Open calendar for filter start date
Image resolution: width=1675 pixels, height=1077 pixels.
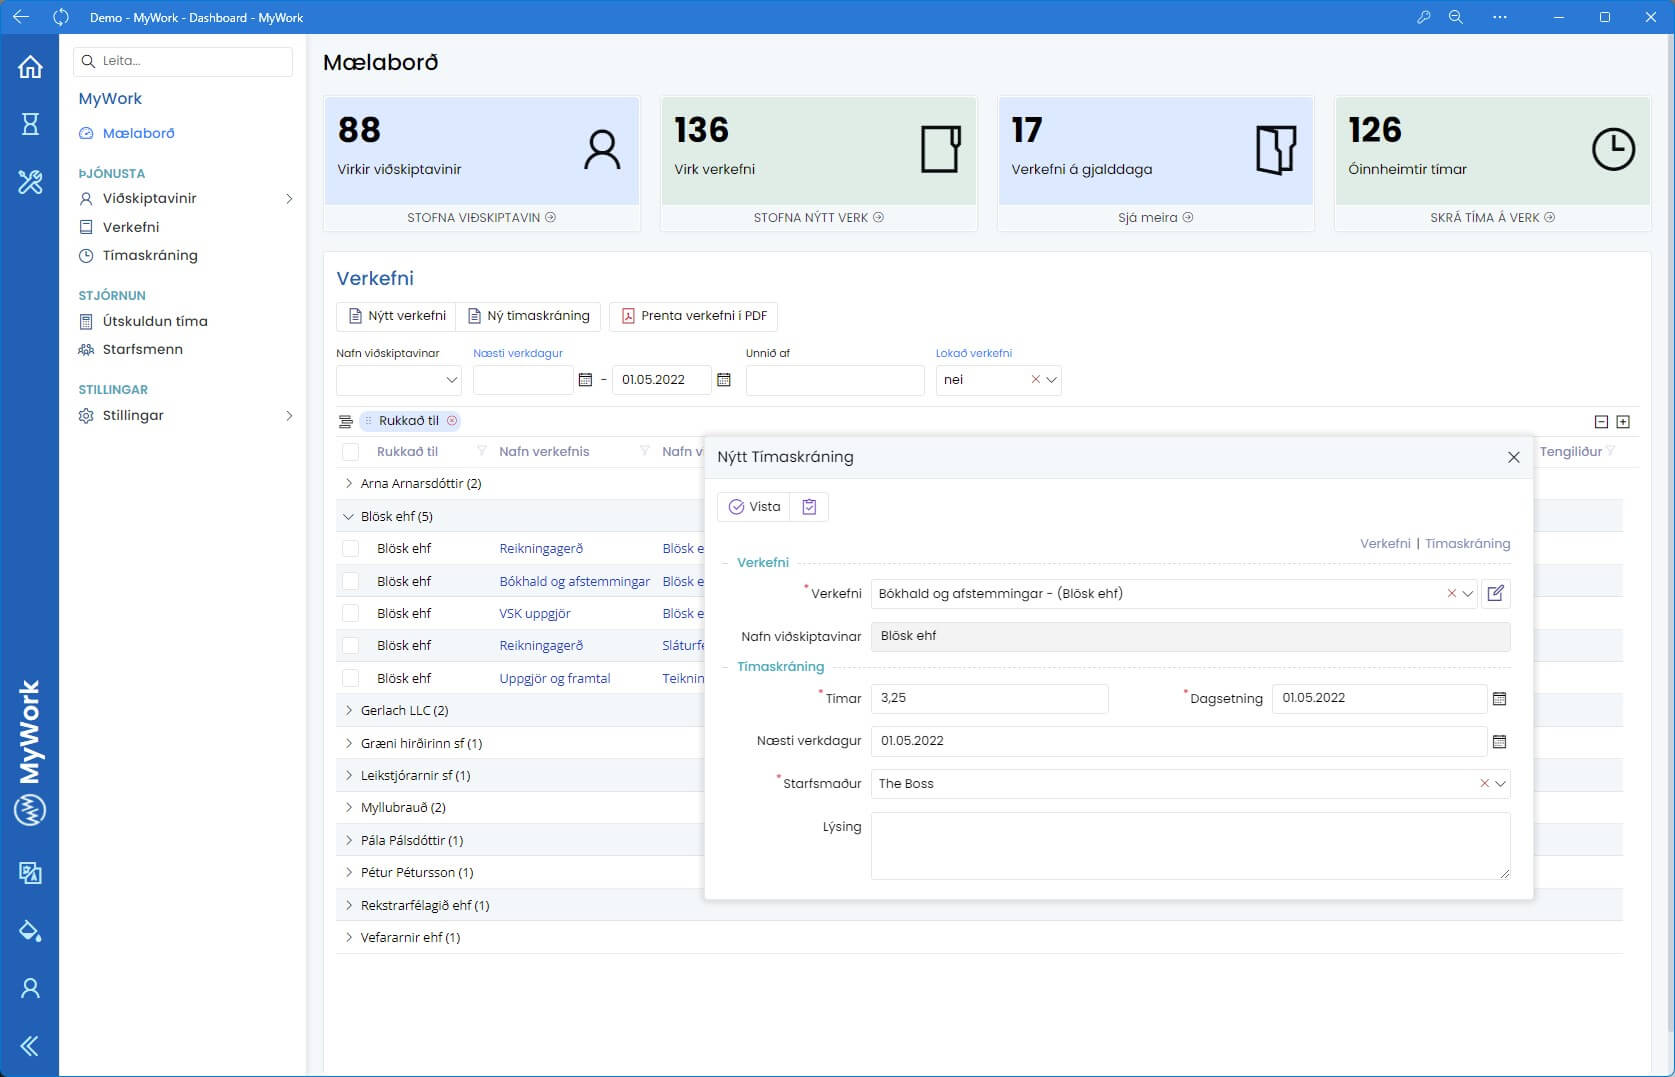point(586,380)
